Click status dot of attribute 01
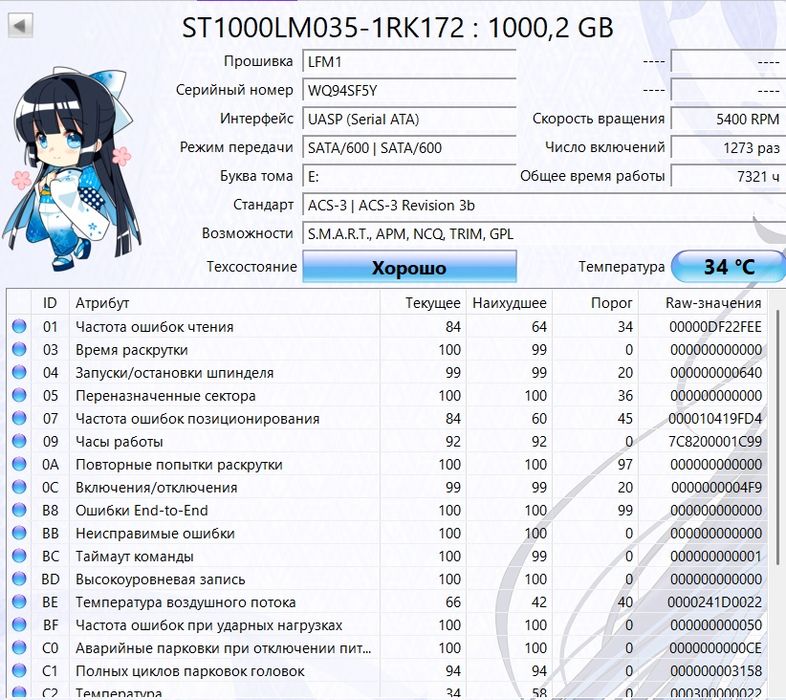Screen dimensions: 786x700 (19, 326)
